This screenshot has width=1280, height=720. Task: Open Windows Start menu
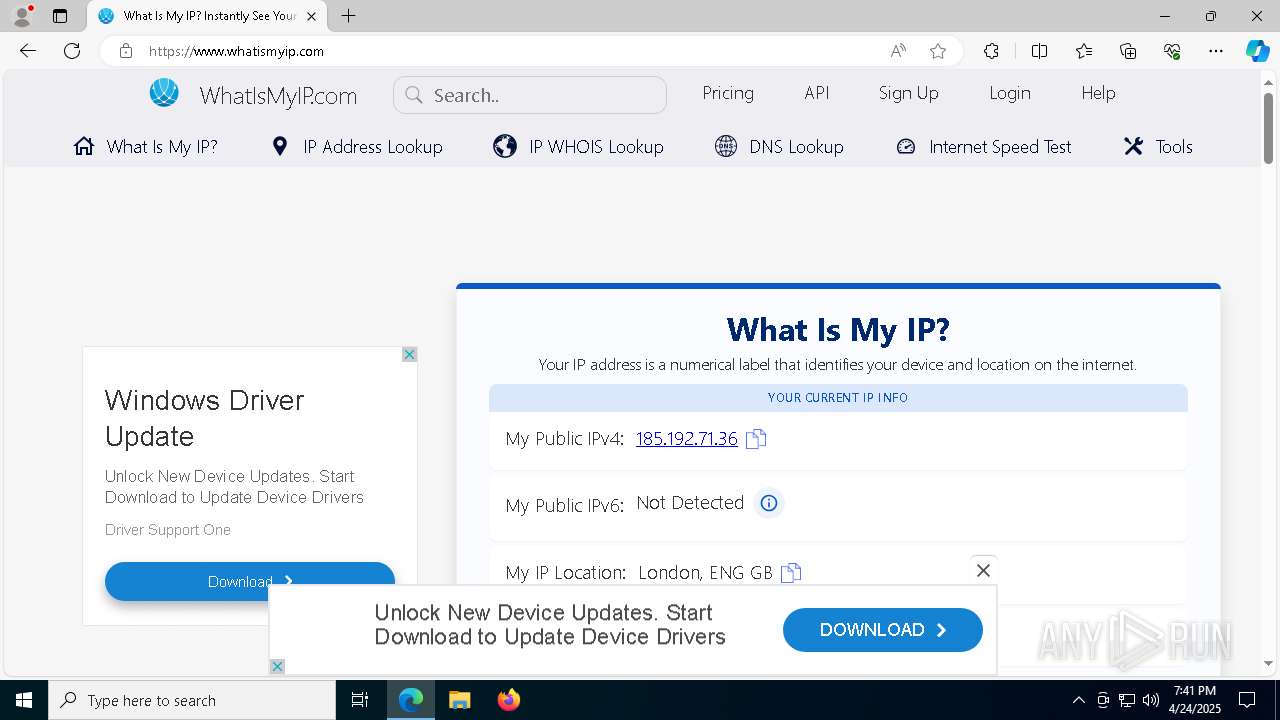[24, 700]
